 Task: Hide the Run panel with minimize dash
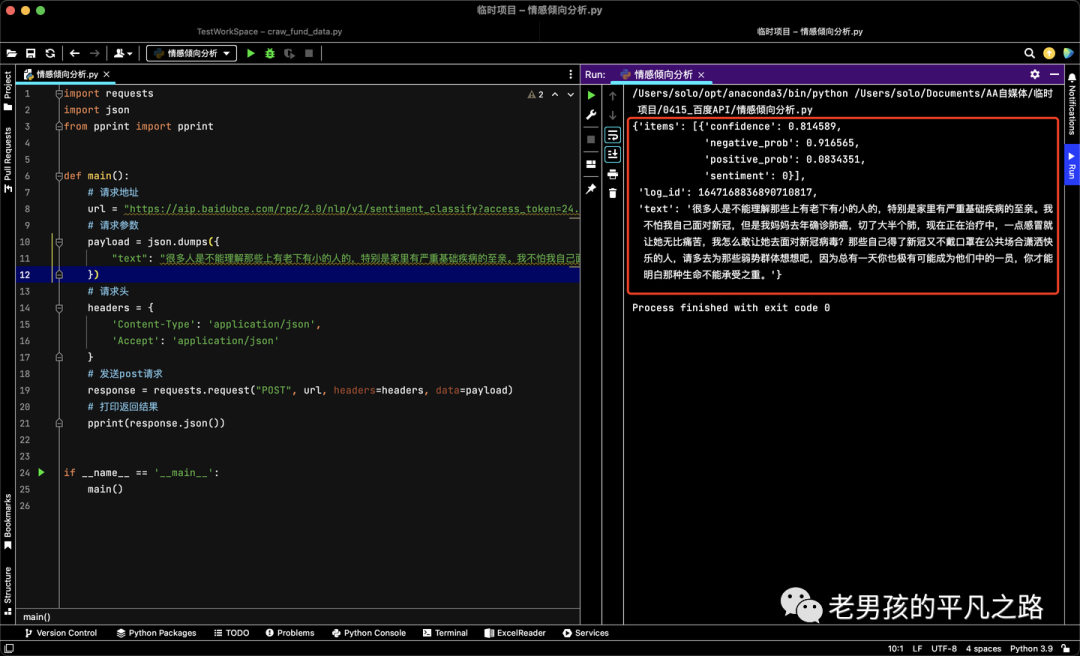tap(1054, 74)
